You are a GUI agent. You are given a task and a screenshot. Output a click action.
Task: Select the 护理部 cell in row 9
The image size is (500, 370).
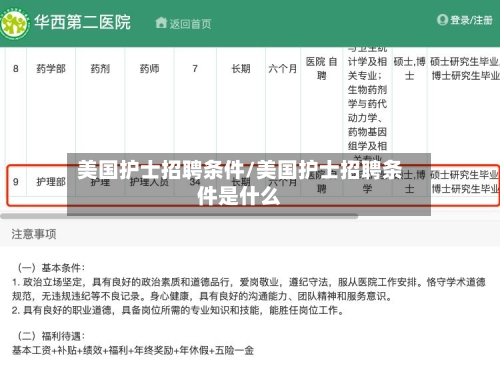coord(51,182)
